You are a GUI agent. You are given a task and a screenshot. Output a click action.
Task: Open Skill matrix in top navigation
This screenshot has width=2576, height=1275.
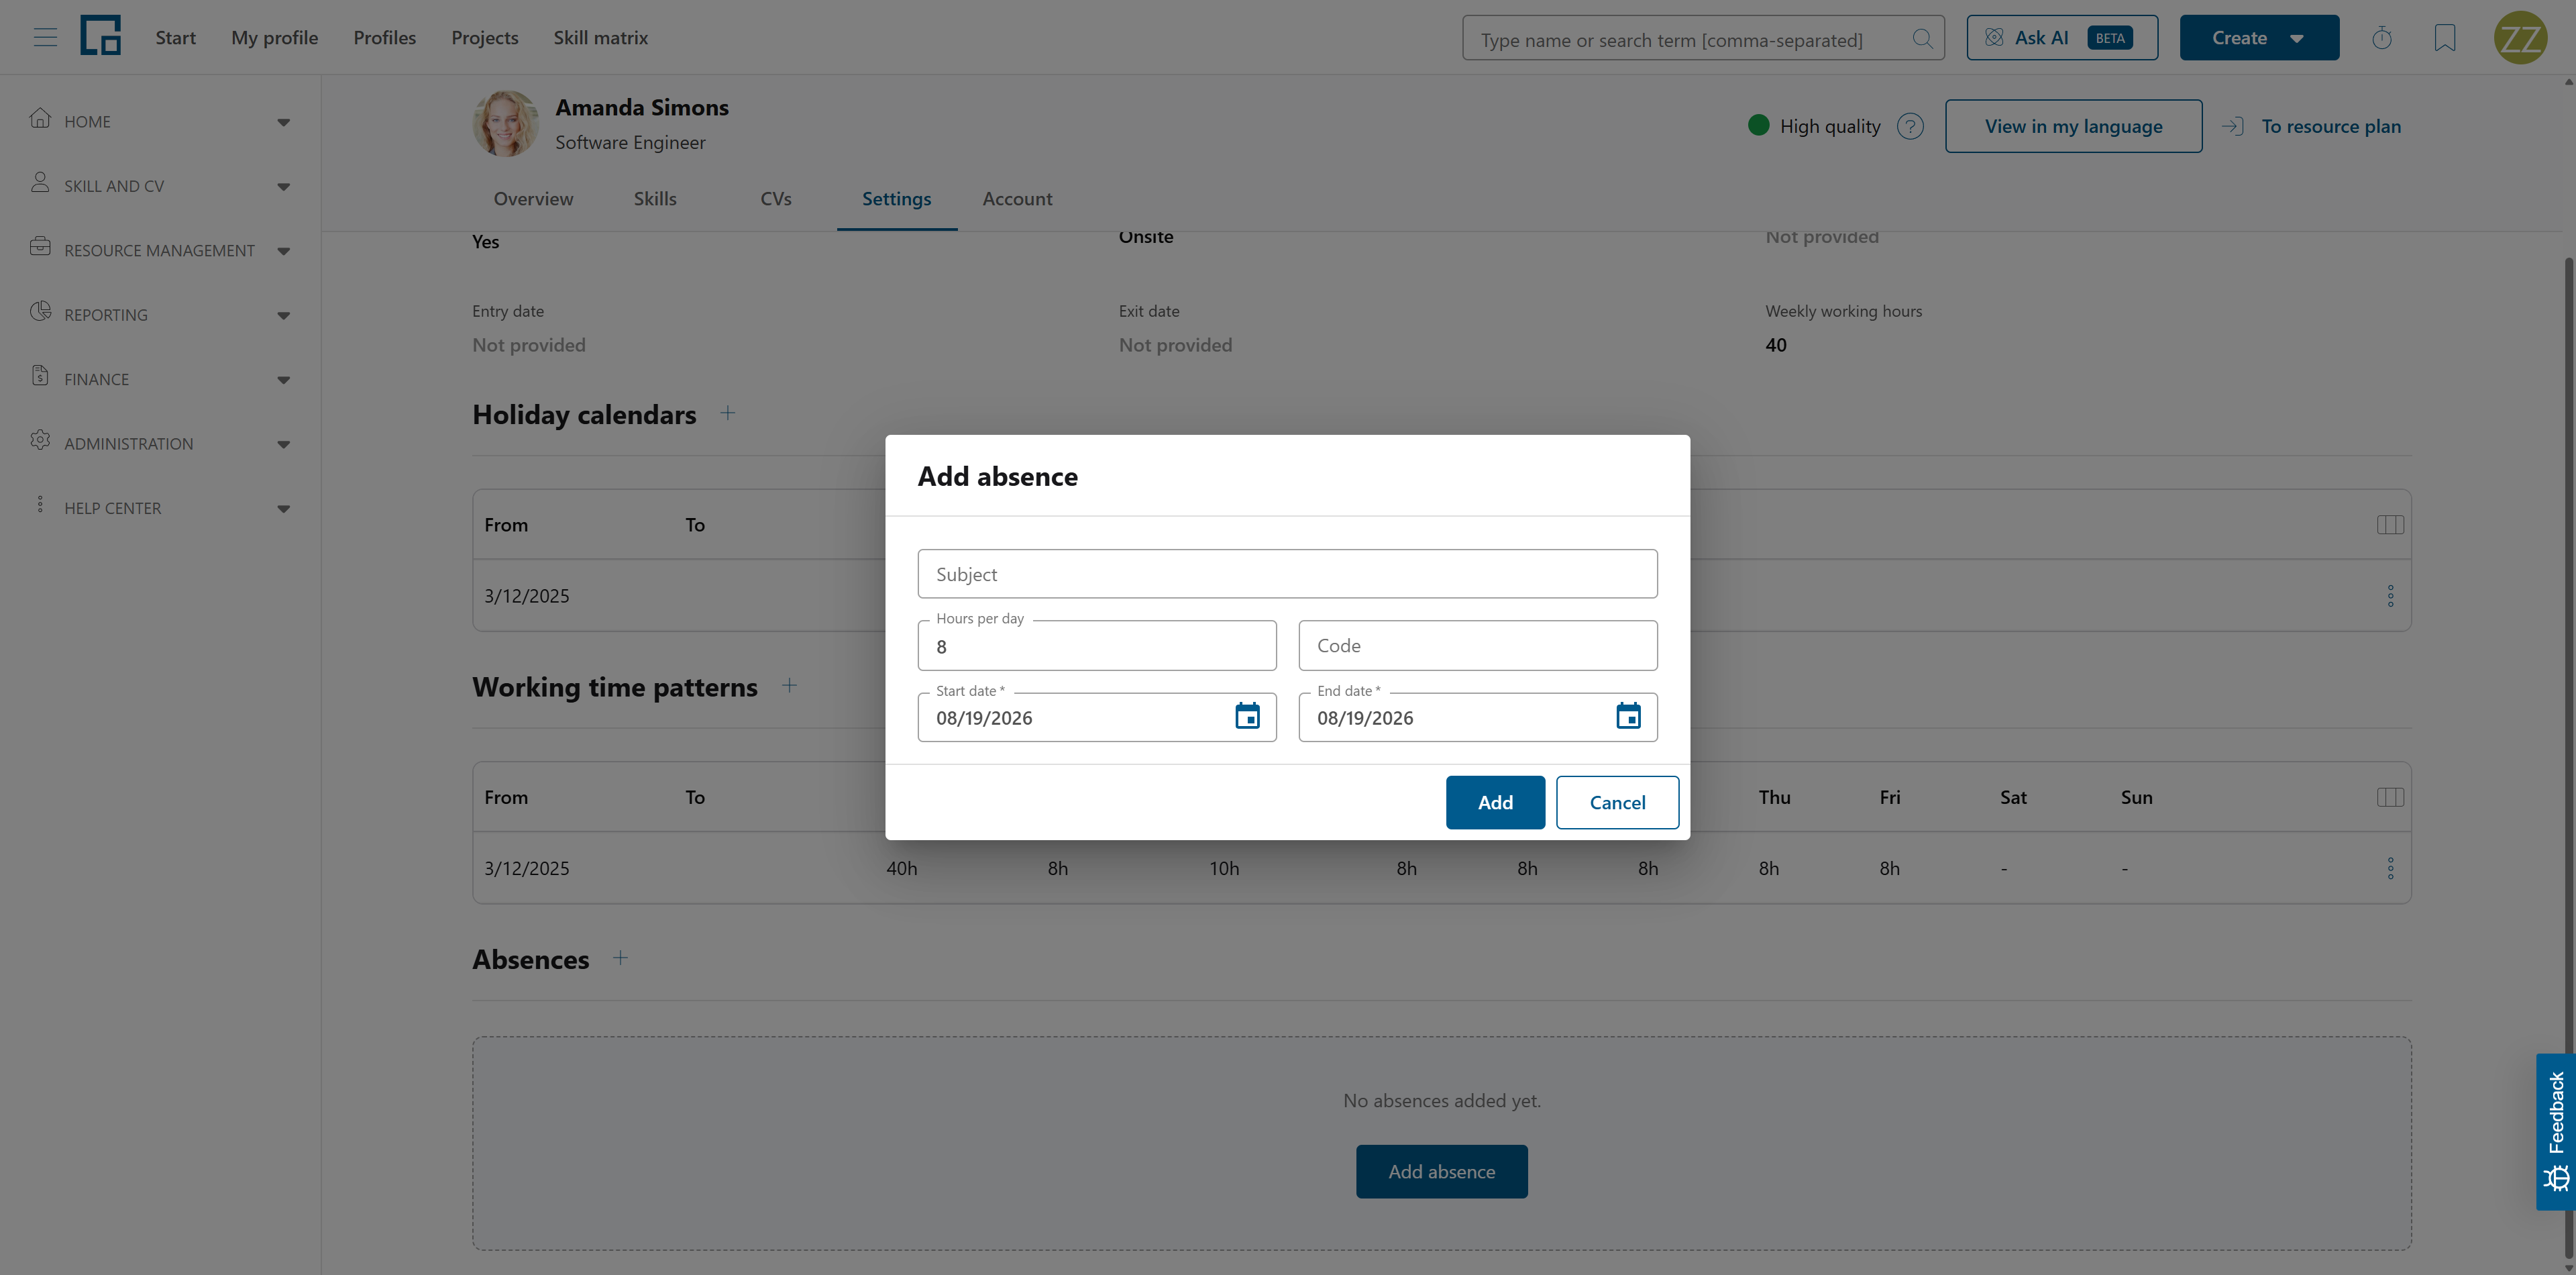[601, 38]
